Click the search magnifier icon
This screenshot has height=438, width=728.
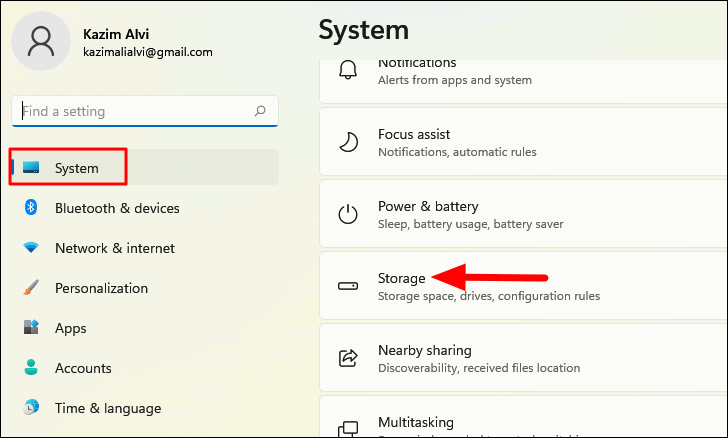[x=260, y=111]
